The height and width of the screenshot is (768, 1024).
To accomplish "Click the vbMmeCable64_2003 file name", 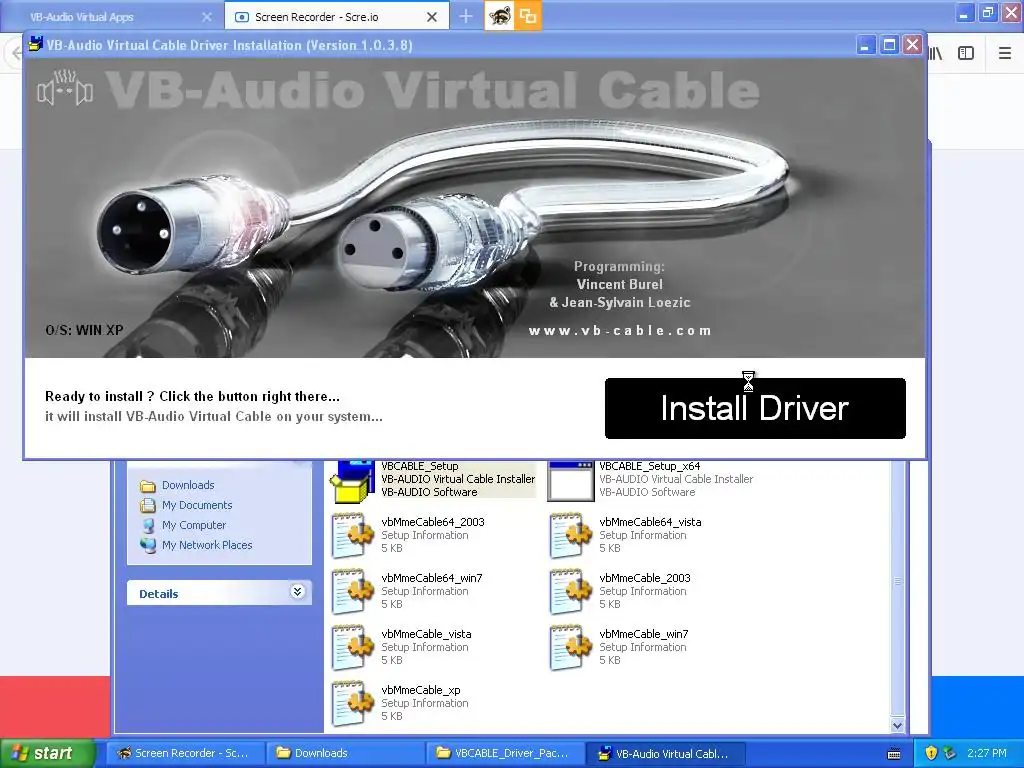I will click(x=433, y=522).
